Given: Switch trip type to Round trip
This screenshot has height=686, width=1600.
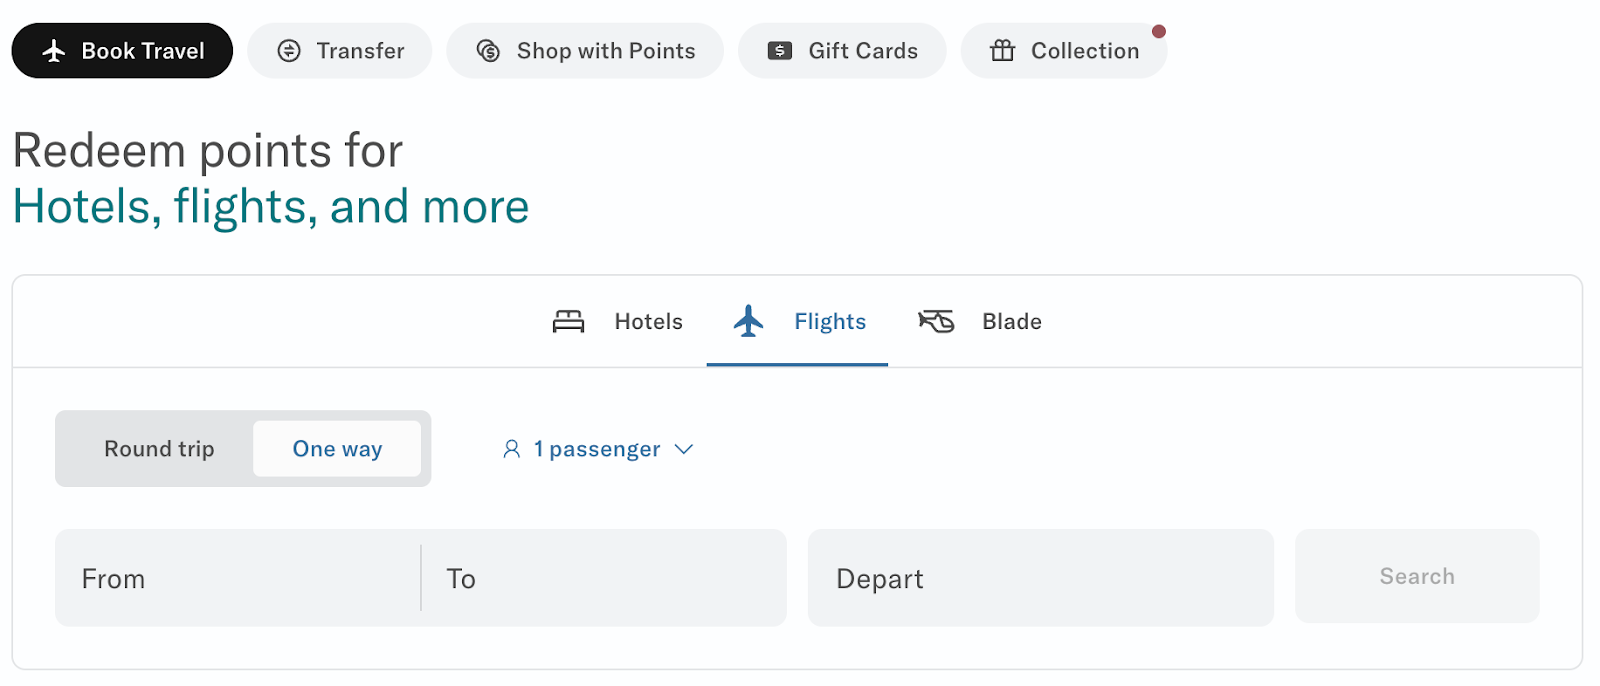Looking at the screenshot, I should tap(159, 449).
